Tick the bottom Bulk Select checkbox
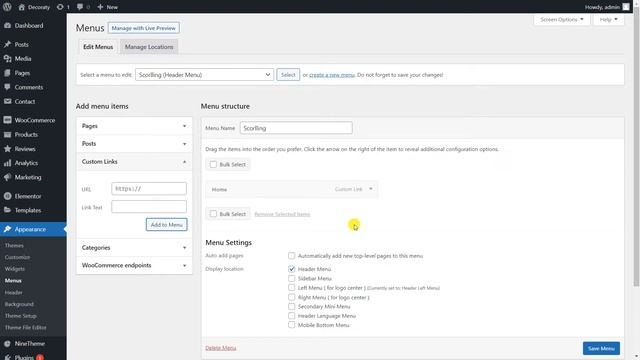The height and width of the screenshot is (360, 640). coord(213,213)
